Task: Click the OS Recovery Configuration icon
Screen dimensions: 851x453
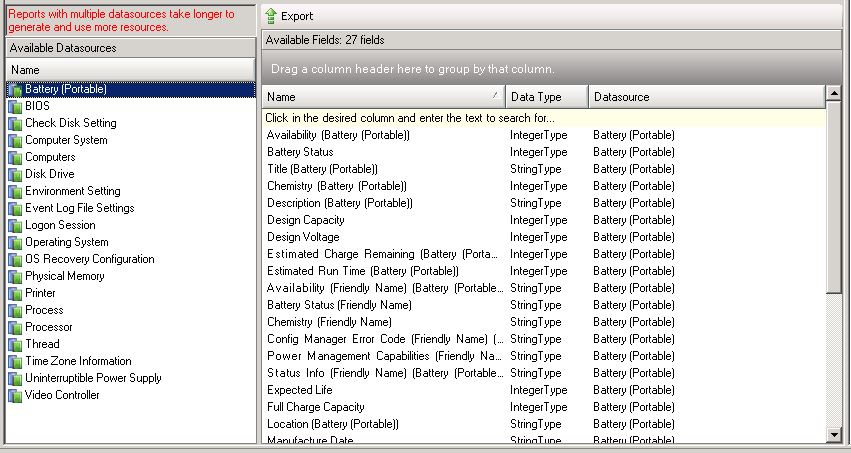Action: pos(15,259)
